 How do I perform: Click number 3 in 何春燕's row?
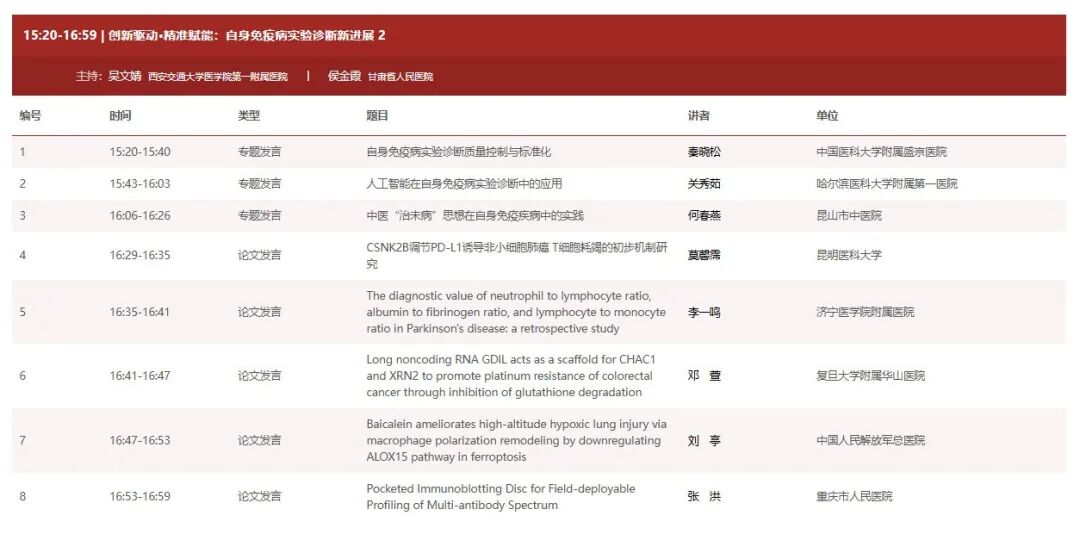(23, 216)
